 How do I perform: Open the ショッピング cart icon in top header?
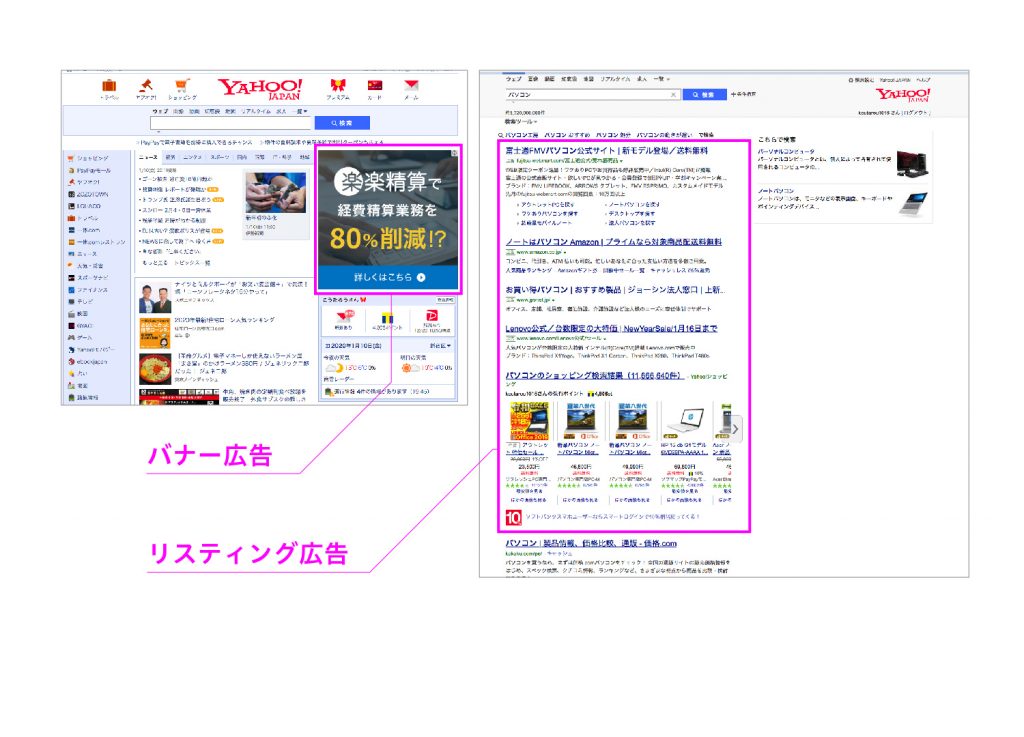(x=182, y=86)
